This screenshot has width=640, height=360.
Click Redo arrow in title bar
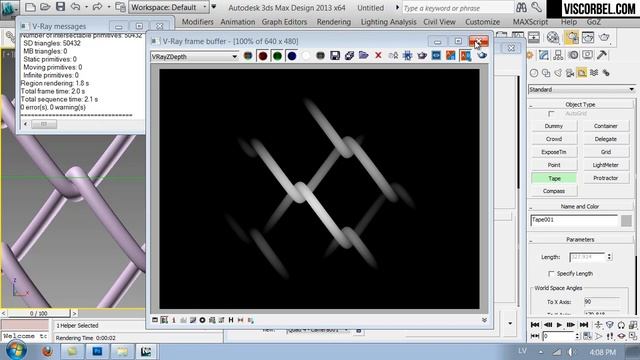point(97,7)
